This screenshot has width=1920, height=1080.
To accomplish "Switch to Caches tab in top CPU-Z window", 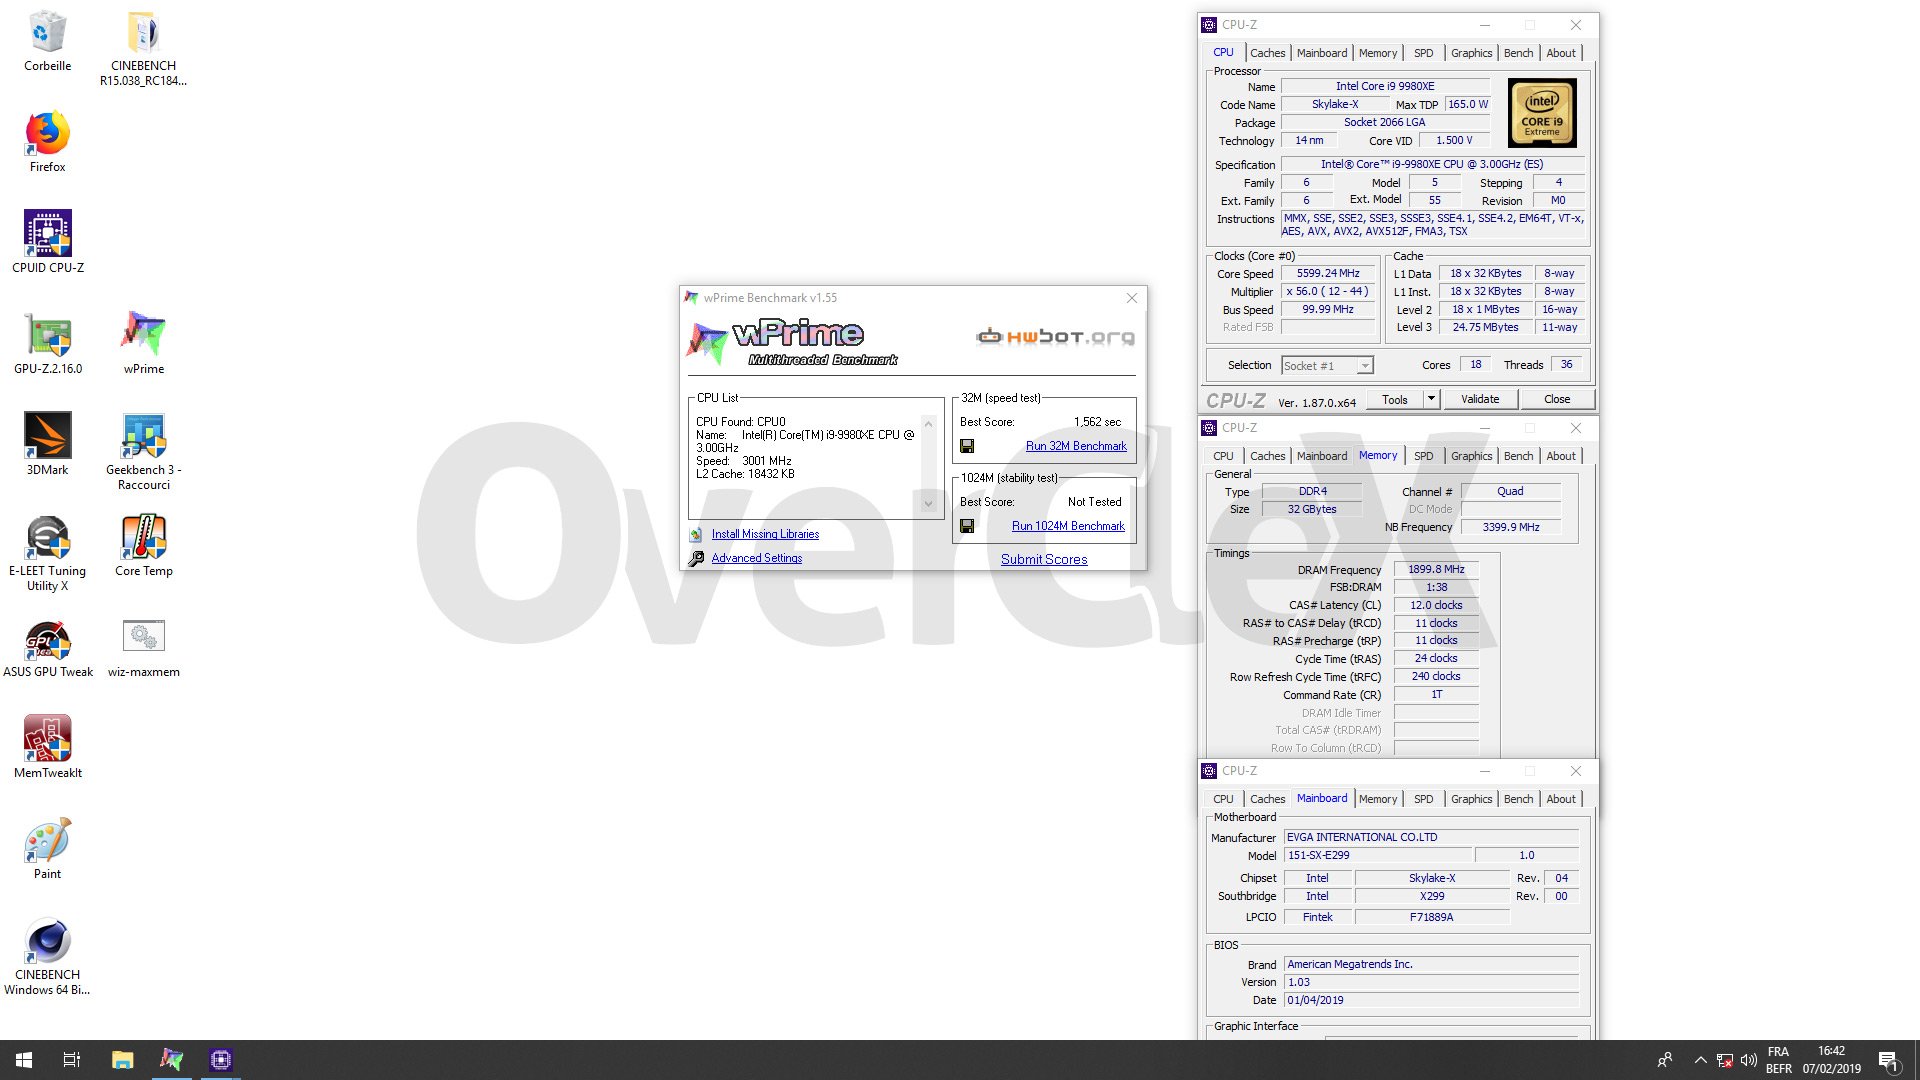I will click(1267, 53).
